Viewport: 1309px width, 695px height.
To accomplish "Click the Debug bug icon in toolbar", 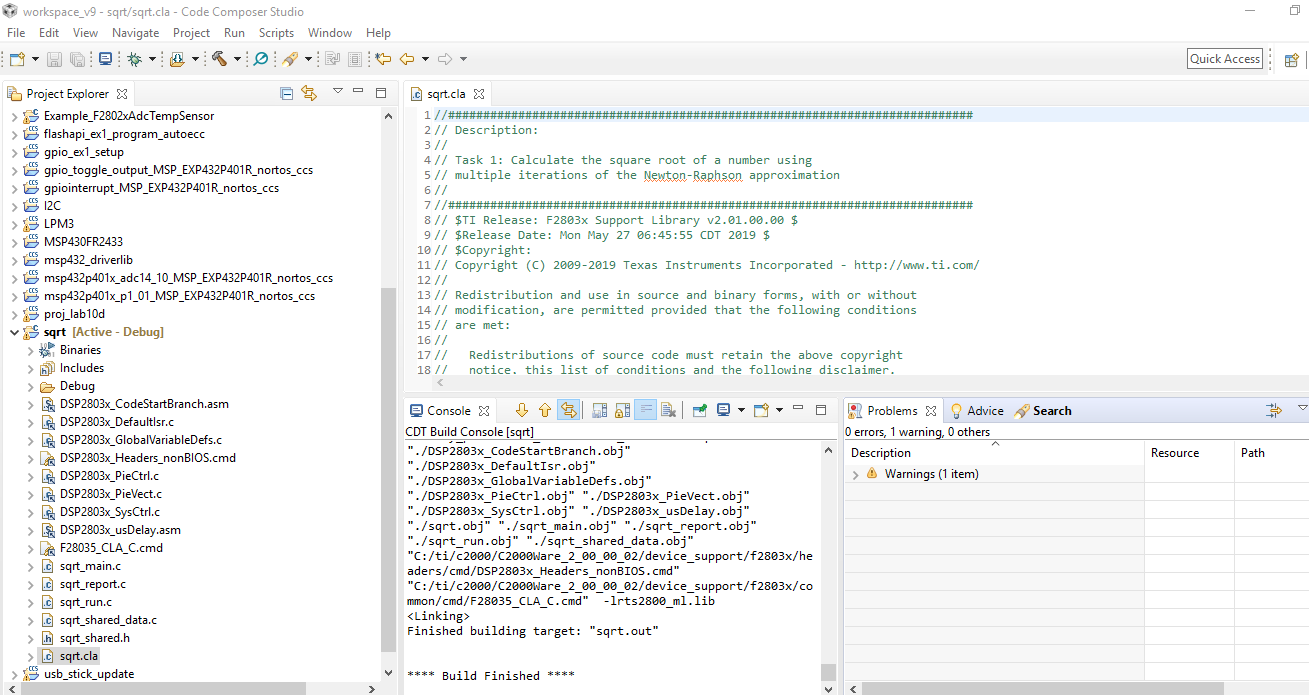I will (x=134, y=60).
